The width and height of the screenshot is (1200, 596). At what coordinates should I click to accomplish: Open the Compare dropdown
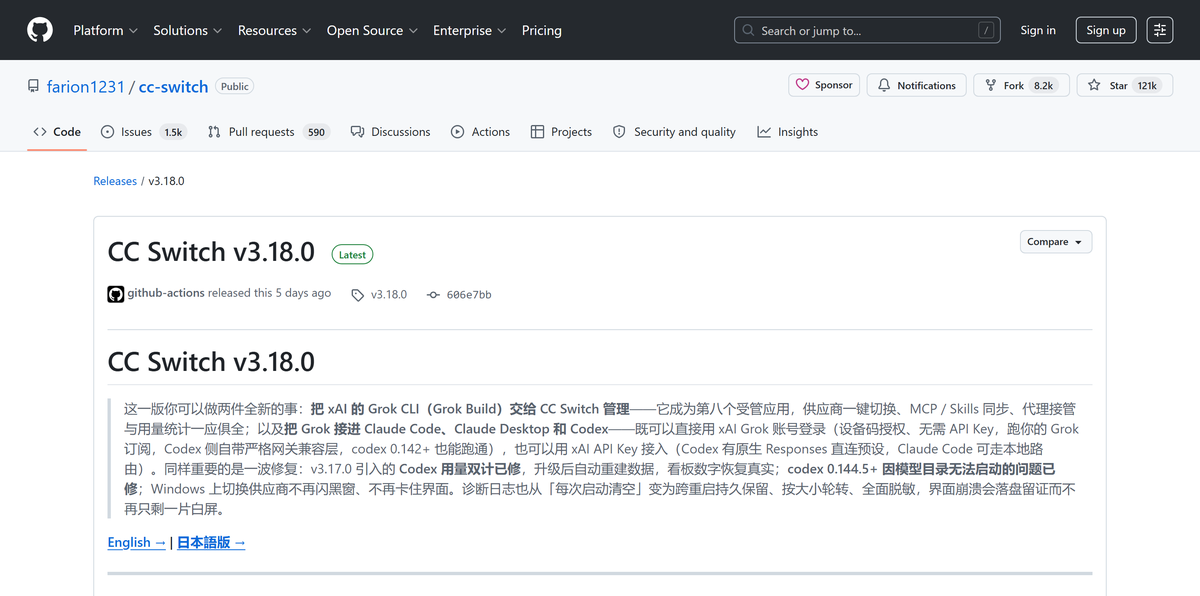click(1056, 242)
